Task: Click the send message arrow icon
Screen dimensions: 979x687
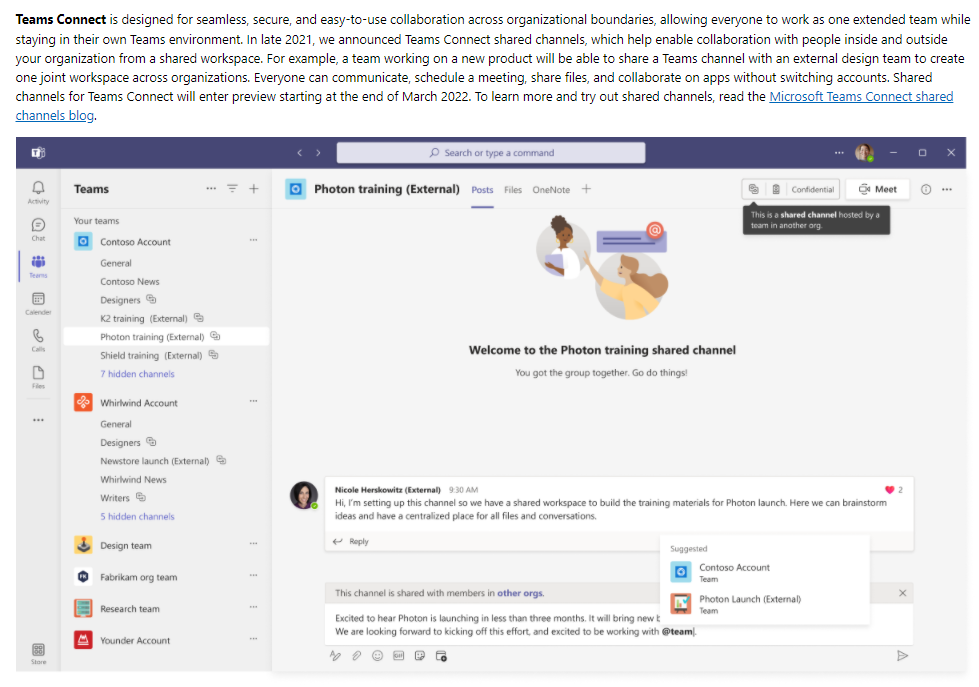Action: click(x=902, y=656)
